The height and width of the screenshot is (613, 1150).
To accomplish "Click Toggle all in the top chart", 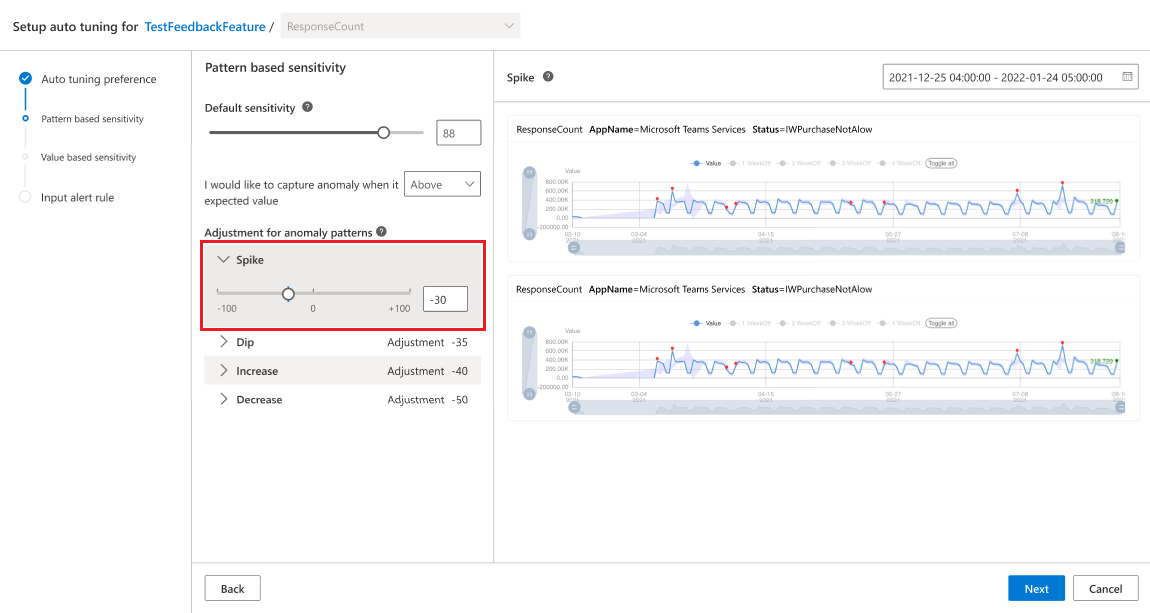I will click(x=941, y=164).
